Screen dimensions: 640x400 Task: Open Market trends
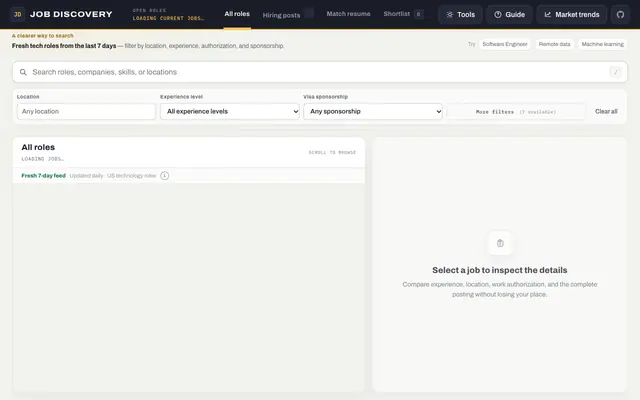pos(571,15)
